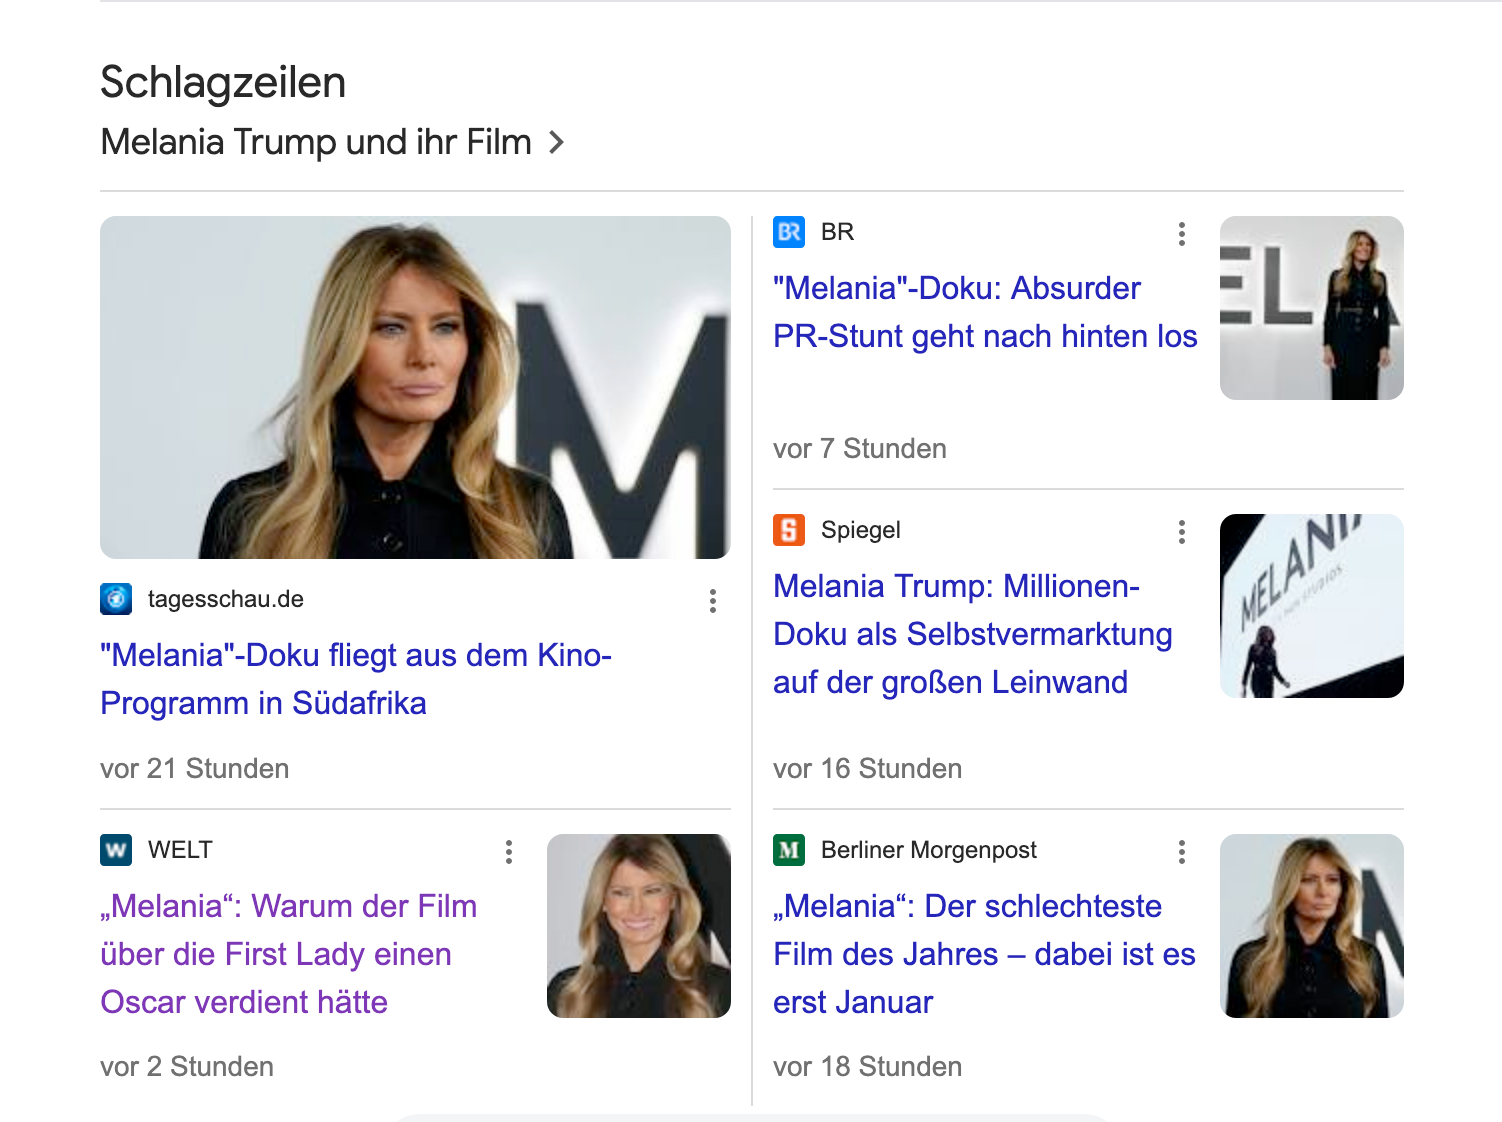Click the large tagesschau.de article photo
The height and width of the screenshot is (1122, 1502).
coord(415,387)
